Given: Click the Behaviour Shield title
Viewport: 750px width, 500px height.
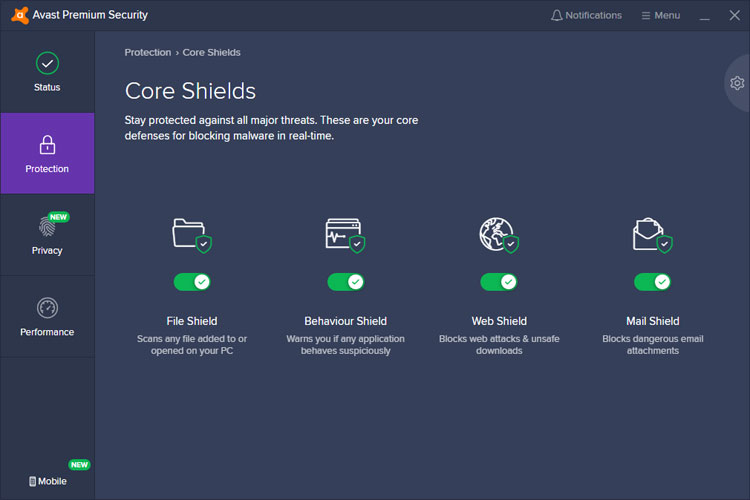Looking at the screenshot, I should [x=345, y=321].
